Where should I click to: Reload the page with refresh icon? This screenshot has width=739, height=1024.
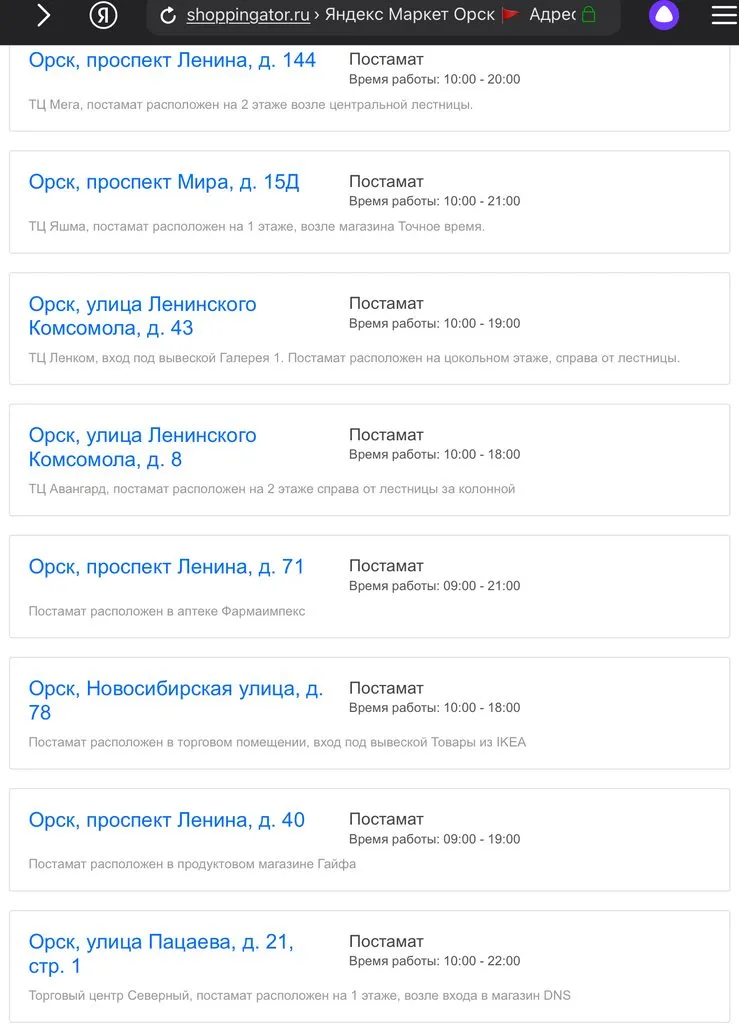point(168,15)
